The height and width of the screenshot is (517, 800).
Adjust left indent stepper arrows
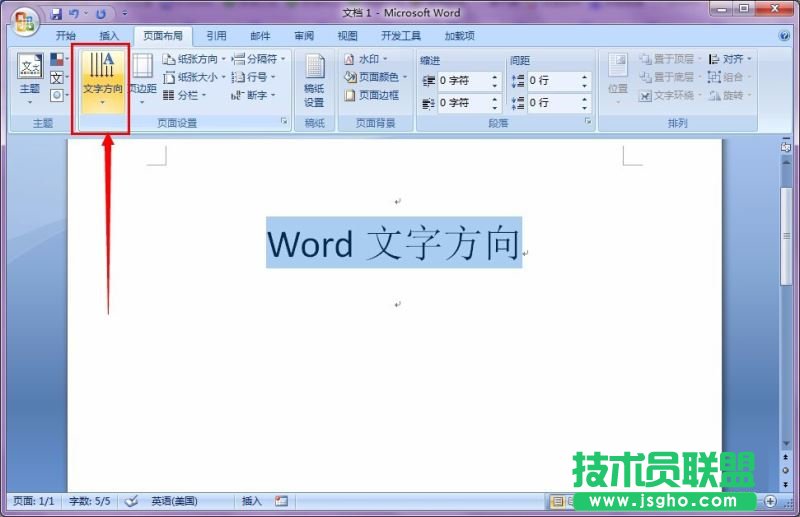[x=495, y=81]
